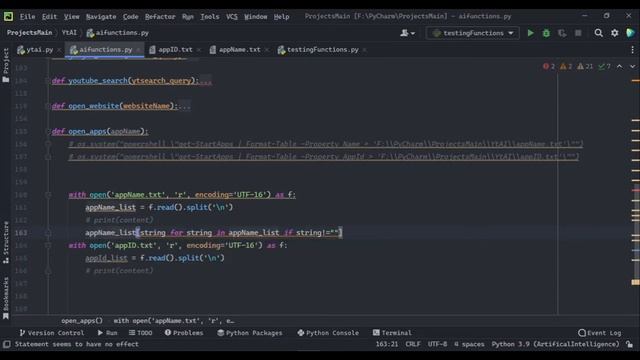Click aifunctions.py breadcrumb in navigation bar

tap(118, 33)
